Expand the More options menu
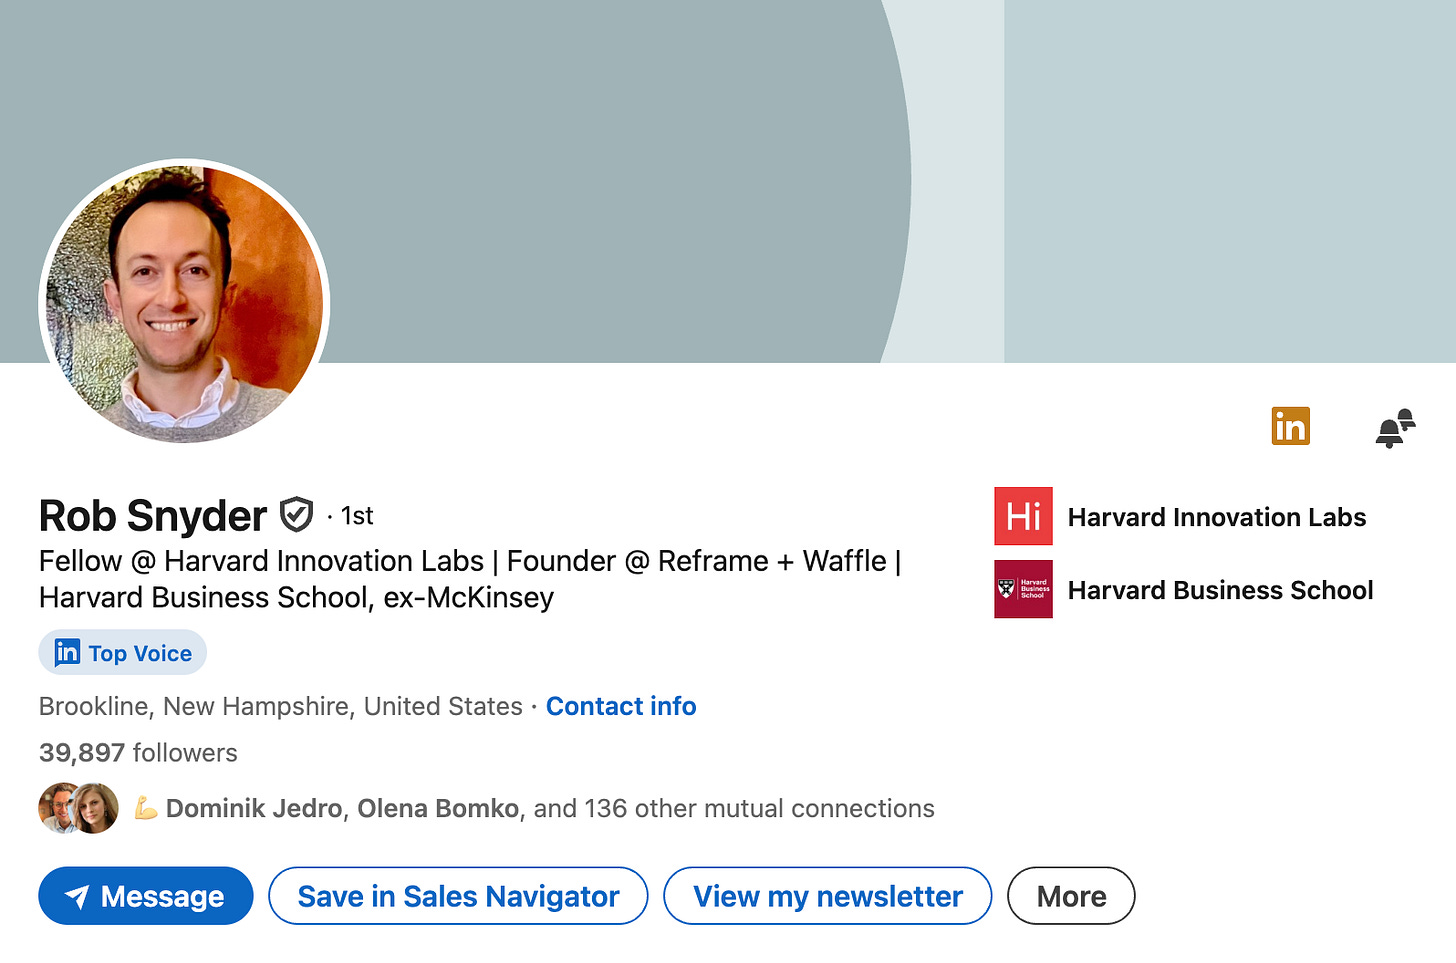The image size is (1456, 963). point(1071,896)
